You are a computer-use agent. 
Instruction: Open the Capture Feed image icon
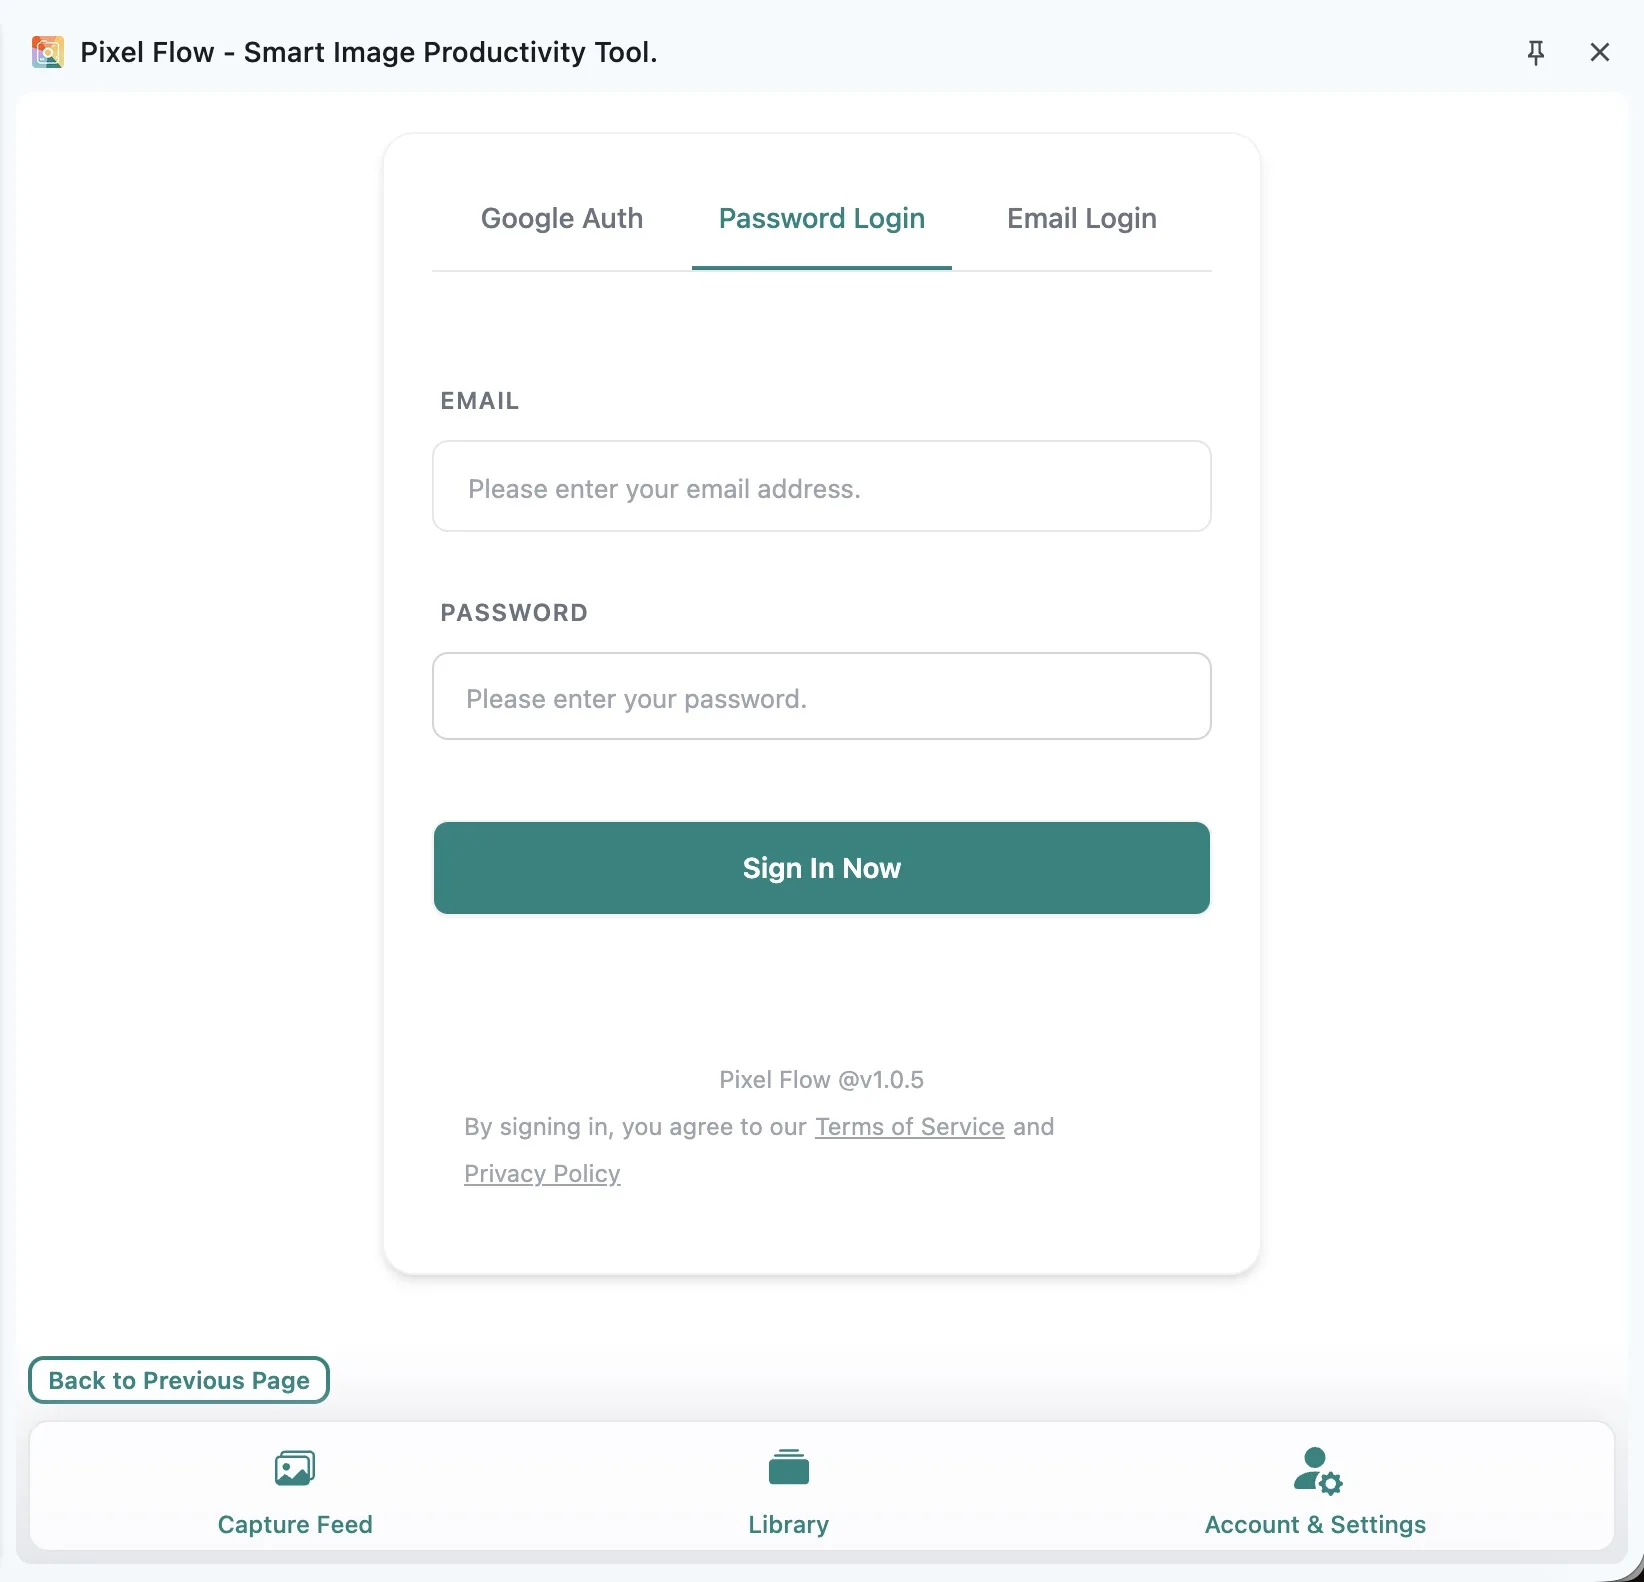pyautogui.click(x=295, y=1468)
